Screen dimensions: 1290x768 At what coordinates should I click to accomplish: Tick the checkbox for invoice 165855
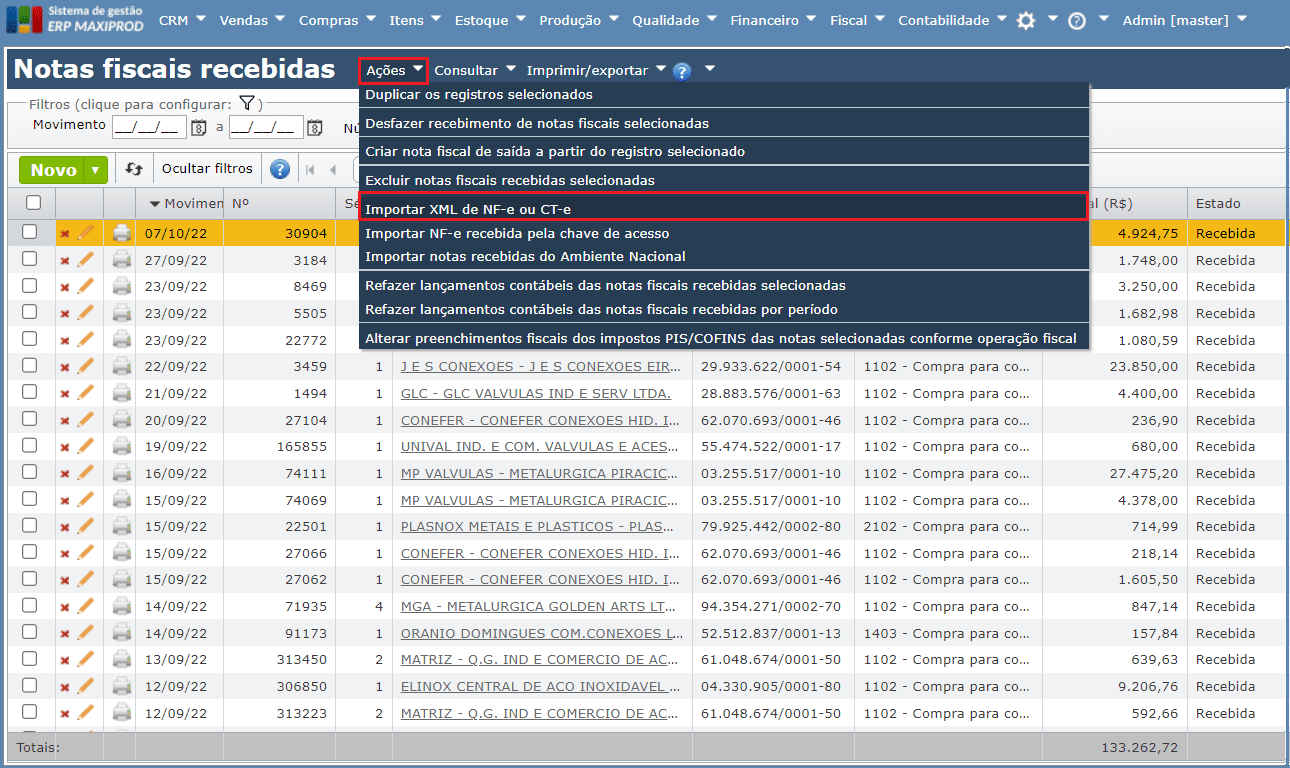point(30,446)
